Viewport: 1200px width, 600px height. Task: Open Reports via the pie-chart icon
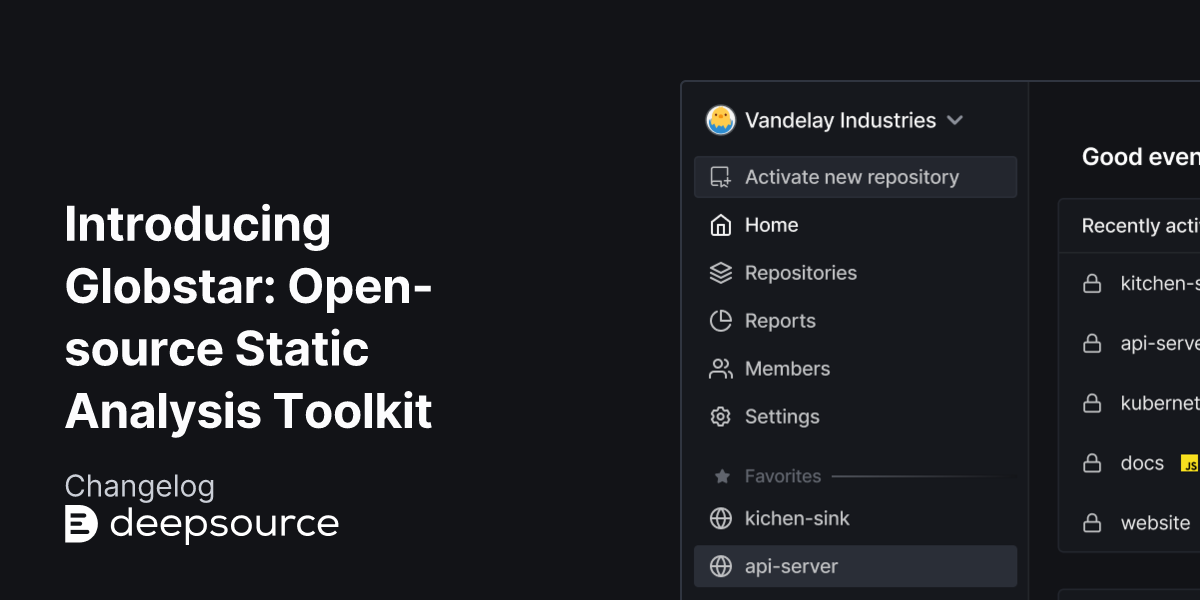coord(719,321)
